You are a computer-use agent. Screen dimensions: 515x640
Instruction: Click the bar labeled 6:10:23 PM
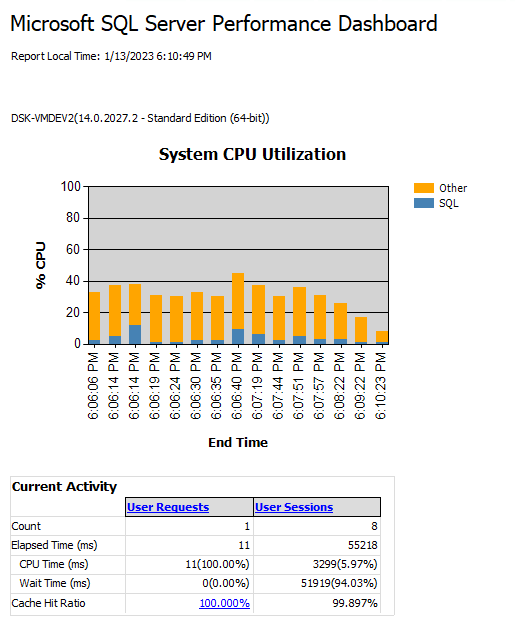click(382, 338)
